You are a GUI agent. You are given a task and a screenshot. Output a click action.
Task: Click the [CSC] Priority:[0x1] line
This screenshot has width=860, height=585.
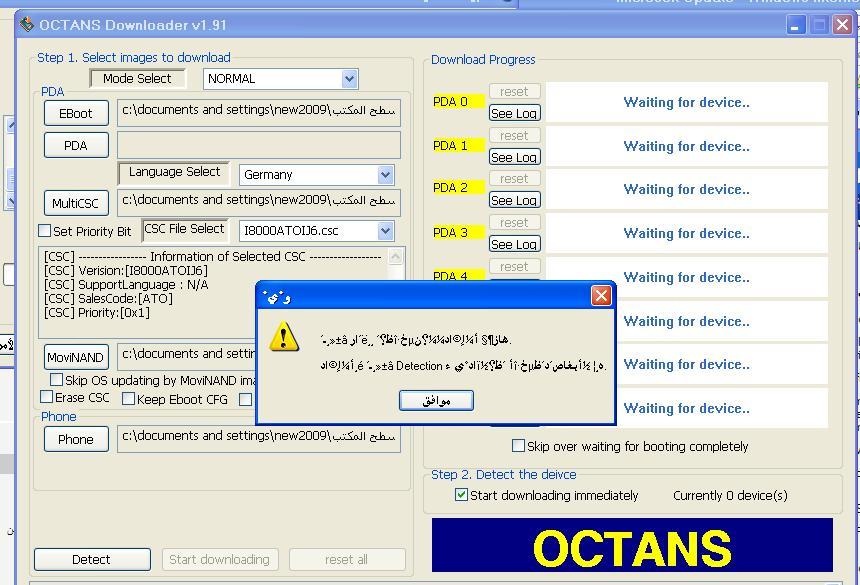[97, 313]
